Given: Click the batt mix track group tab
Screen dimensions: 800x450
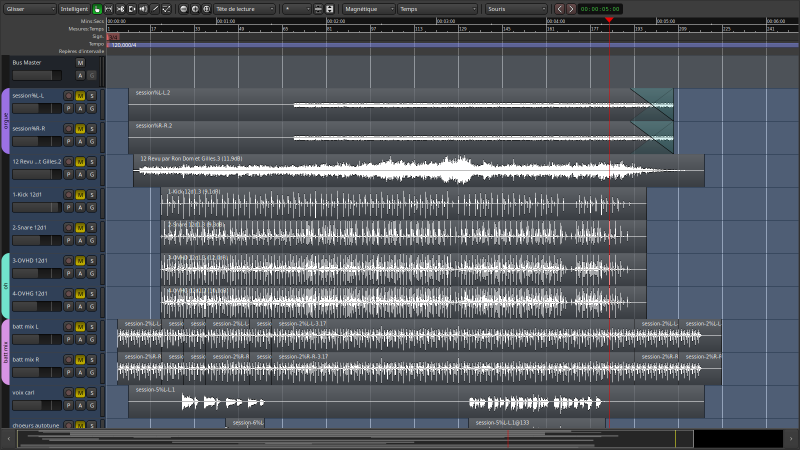Looking at the screenshot, I should click(6, 352).
